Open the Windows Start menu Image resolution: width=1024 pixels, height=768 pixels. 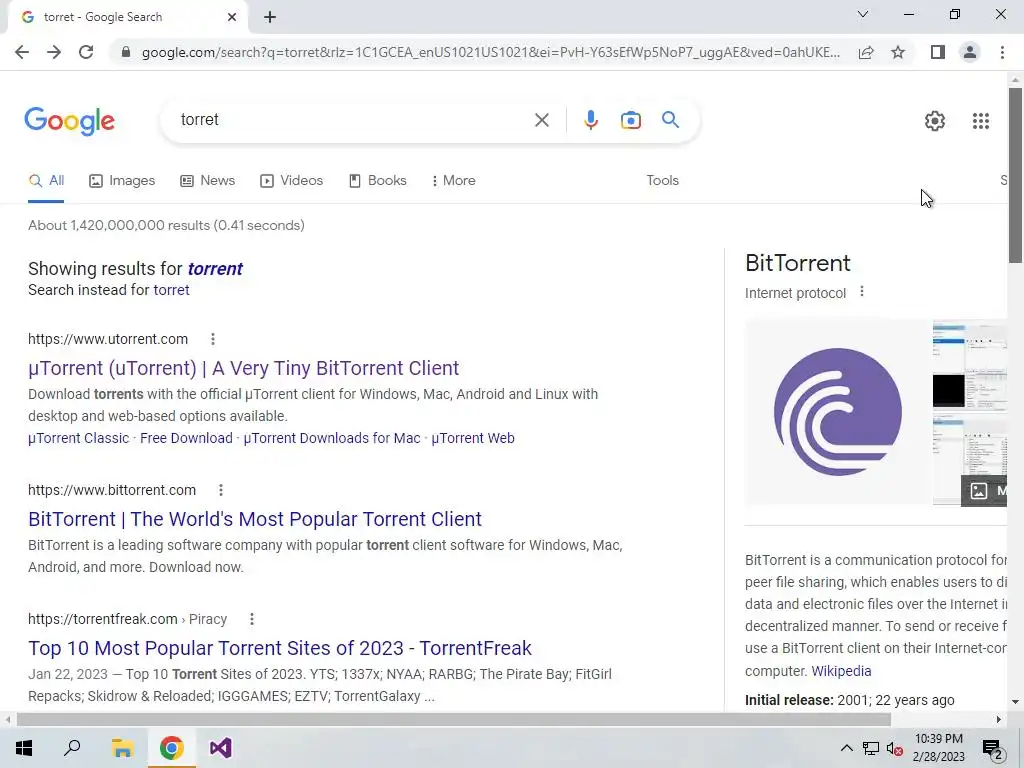pos(24,748)
